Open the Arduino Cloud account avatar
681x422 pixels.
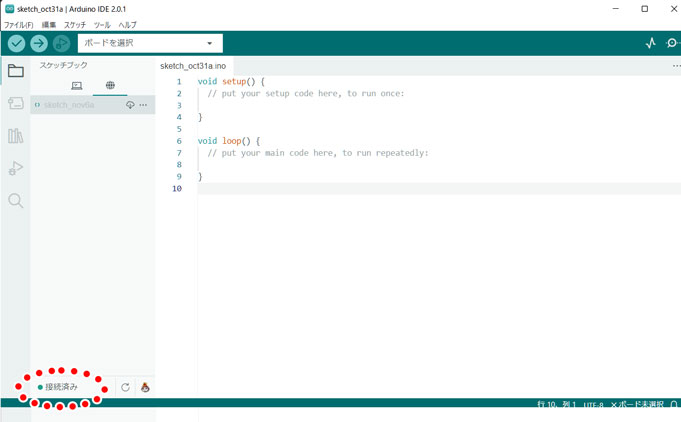tap(145, 387)
